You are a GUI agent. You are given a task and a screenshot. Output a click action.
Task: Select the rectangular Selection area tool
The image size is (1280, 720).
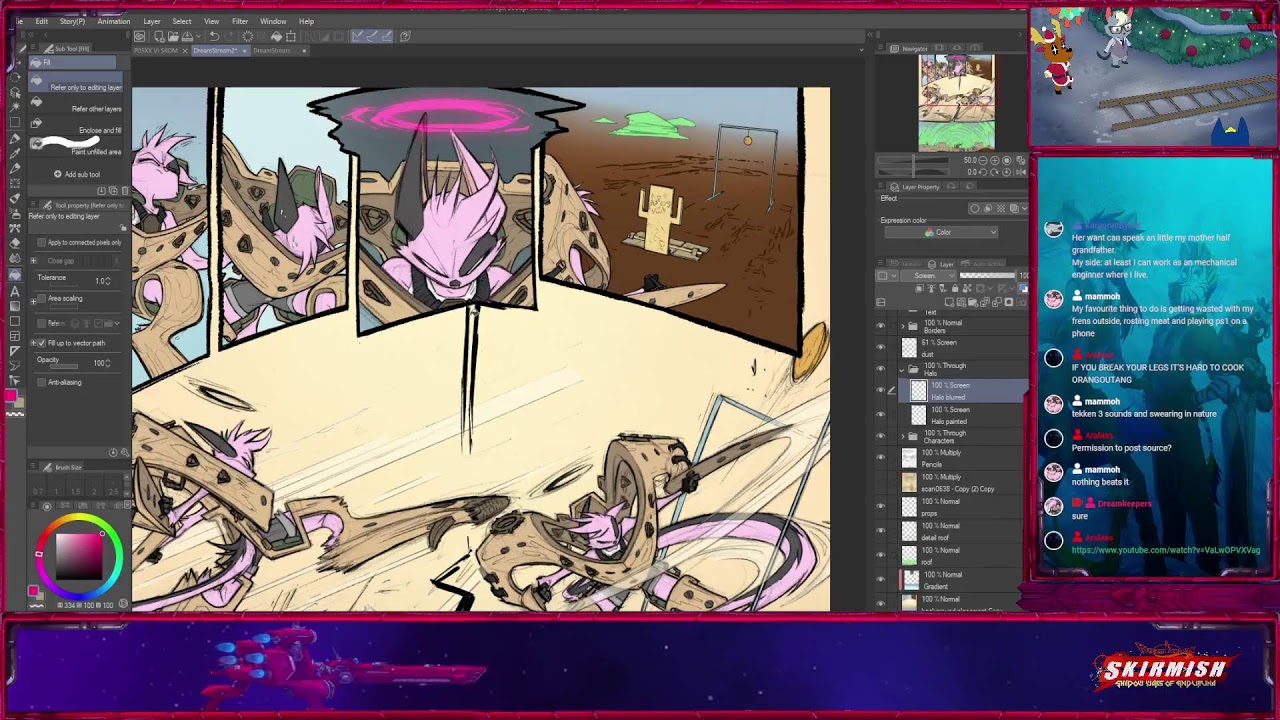point(15,122)
